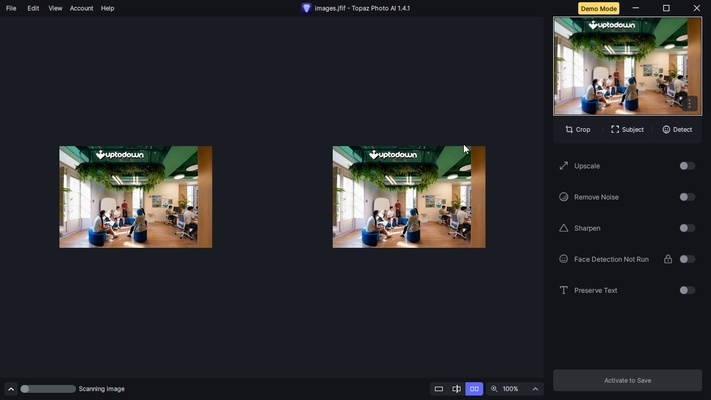Viewport: 711px width, 400px height.
Task: Run the Detect faces tool
Action: tap(677, 130)
